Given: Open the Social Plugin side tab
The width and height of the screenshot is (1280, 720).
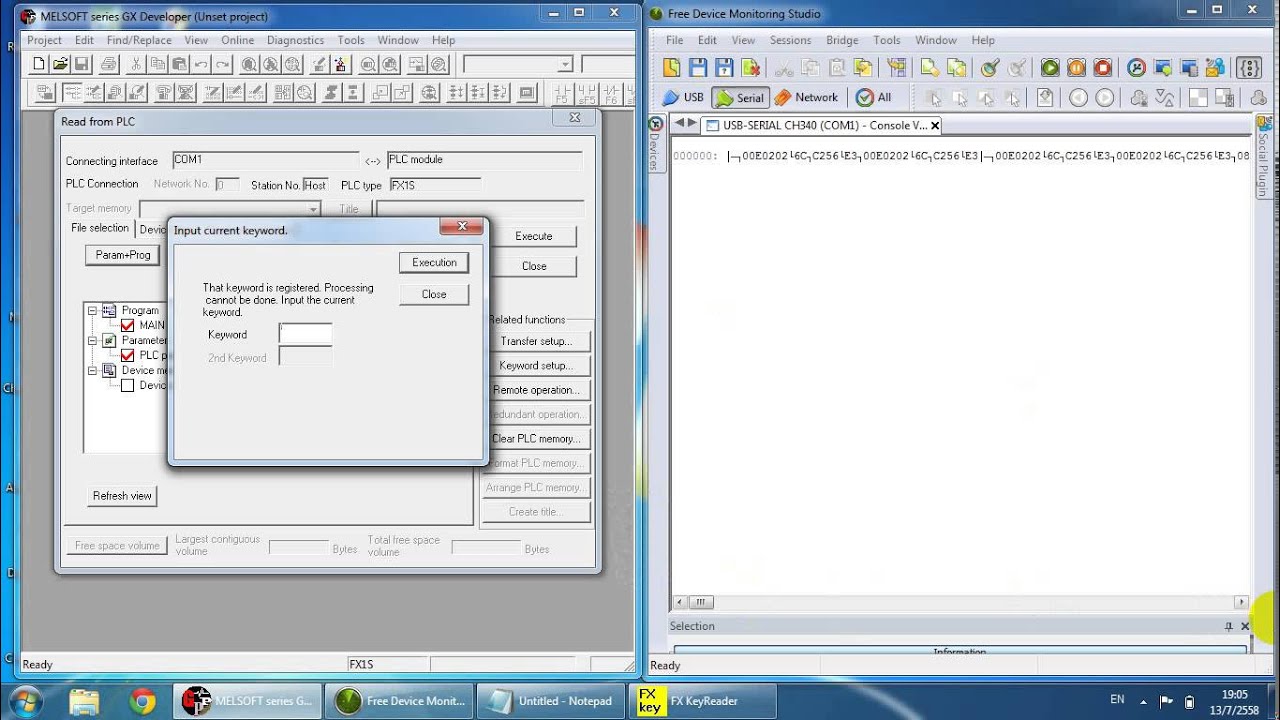Looking at the screenshot, I should [1262, 159].
